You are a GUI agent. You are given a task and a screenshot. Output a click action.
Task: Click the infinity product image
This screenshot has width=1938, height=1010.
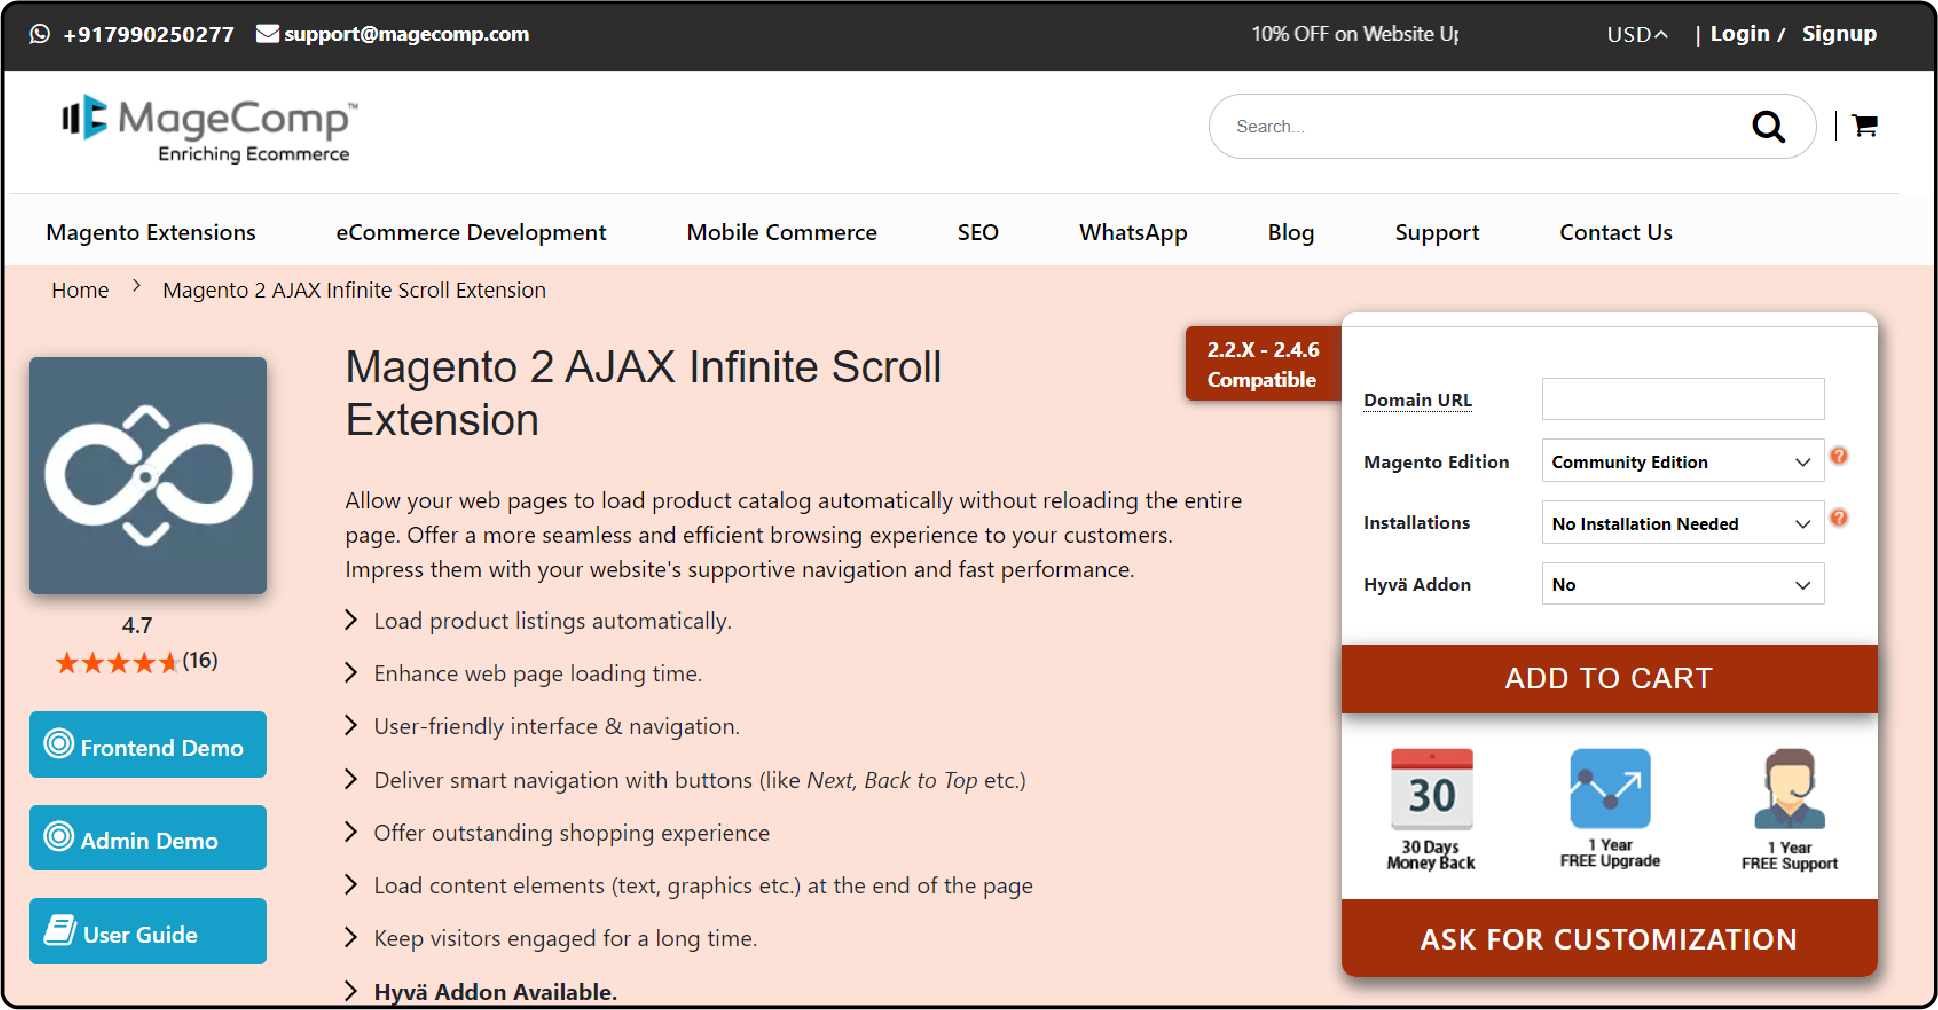(x=148, y=476)
